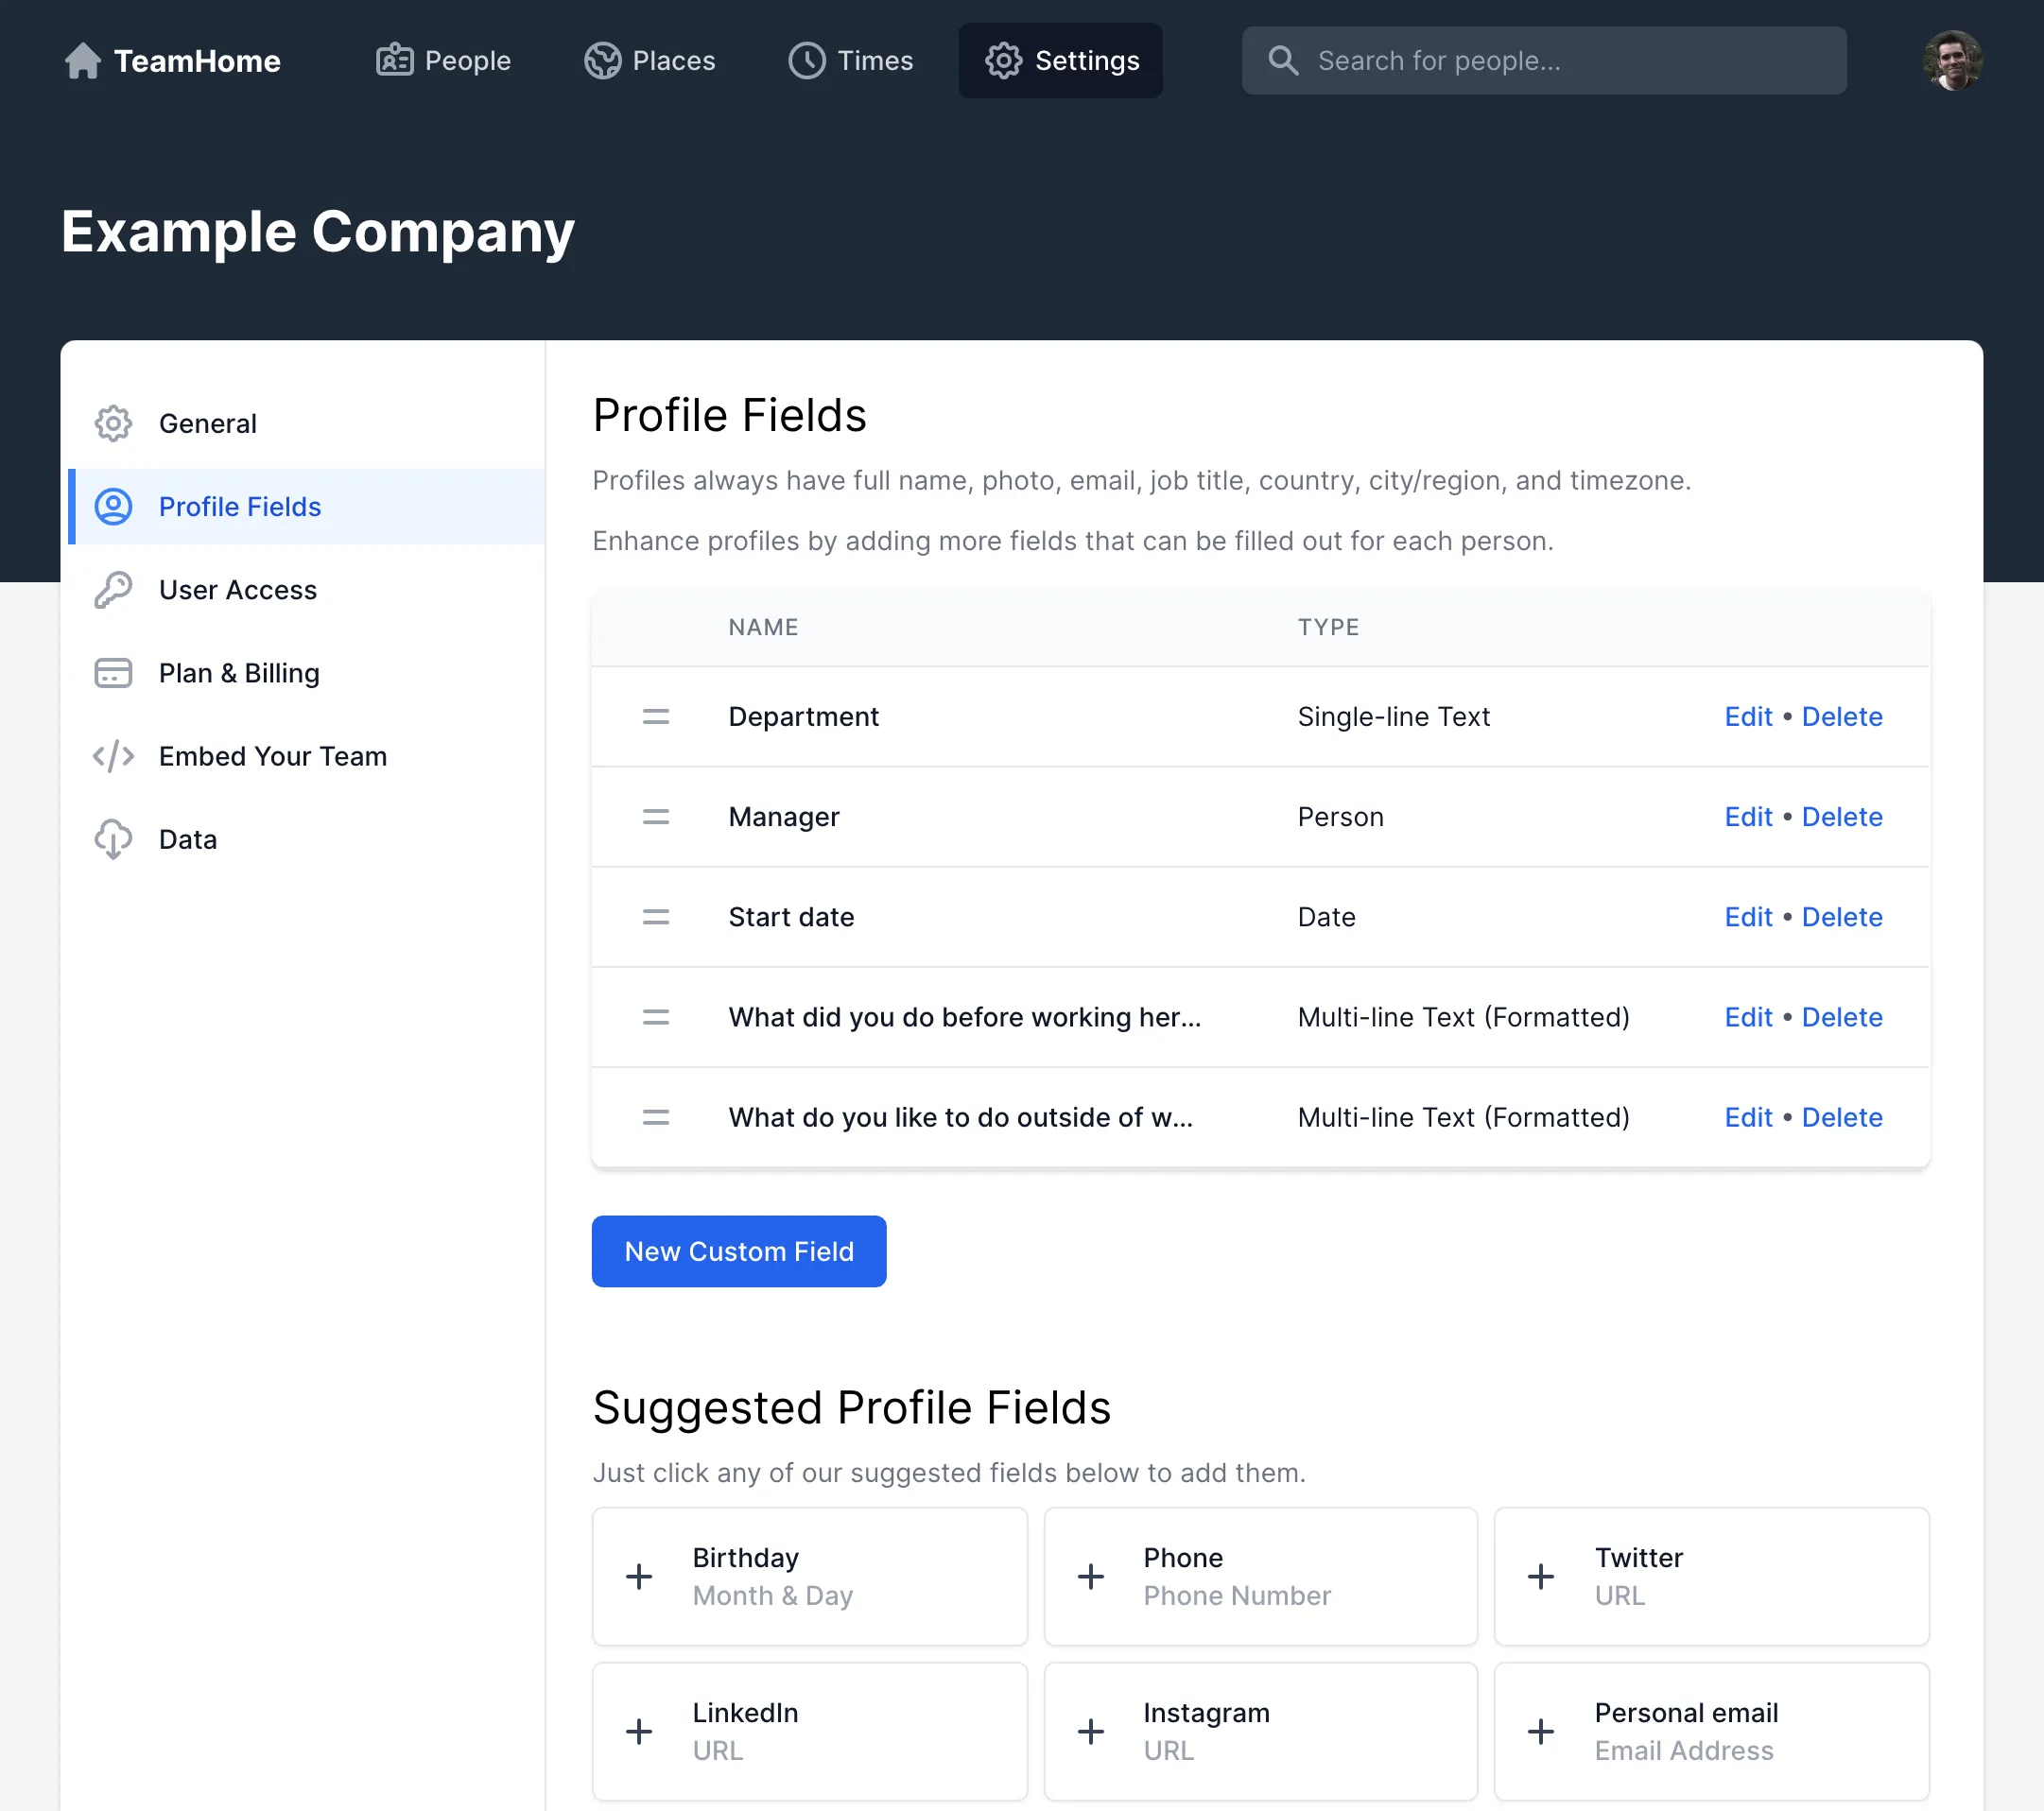
Task: Open the General settings section
Action: point(306,424)
